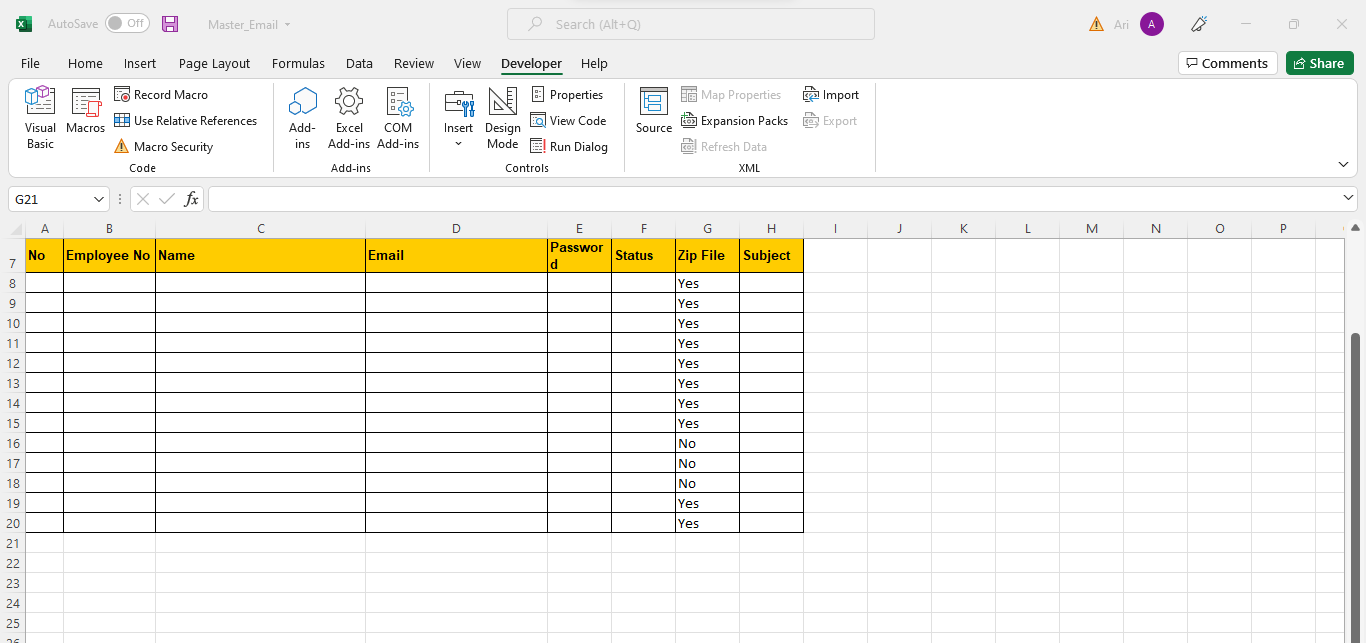Open the File menu

pyautogui.click(x=30, y=63)
